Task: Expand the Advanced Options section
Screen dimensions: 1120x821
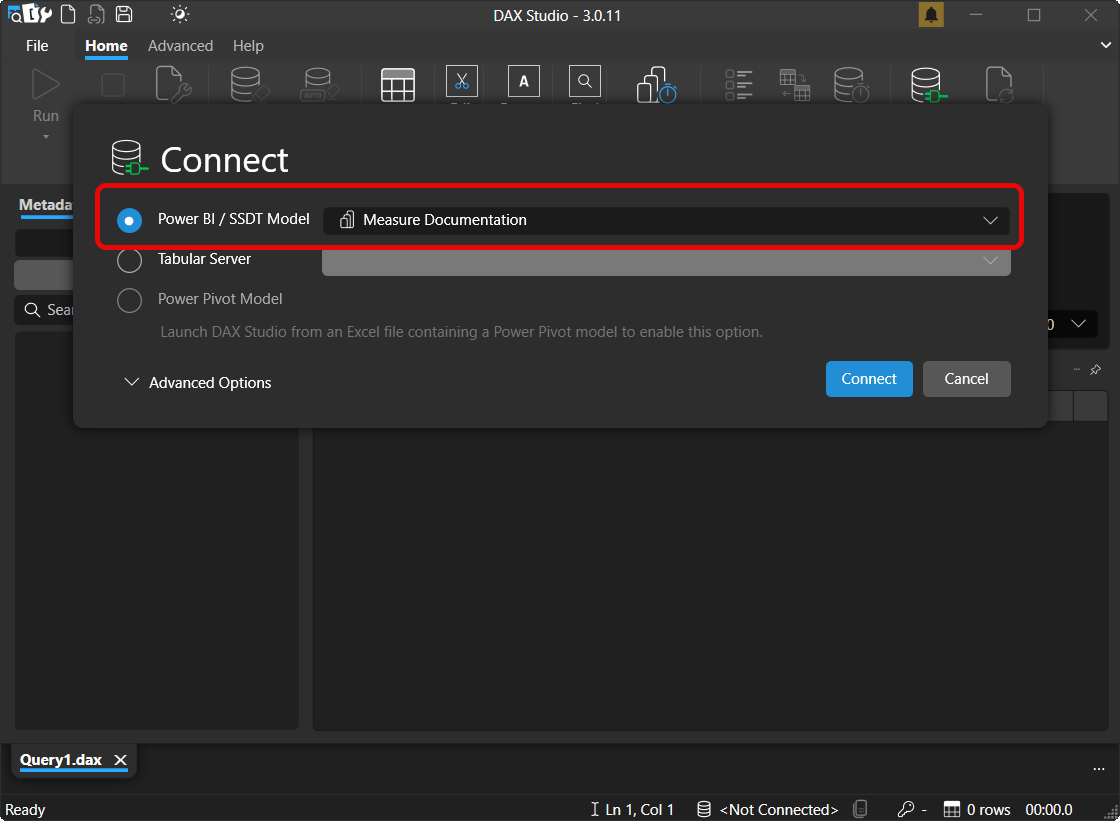Action: pos(198,382)
